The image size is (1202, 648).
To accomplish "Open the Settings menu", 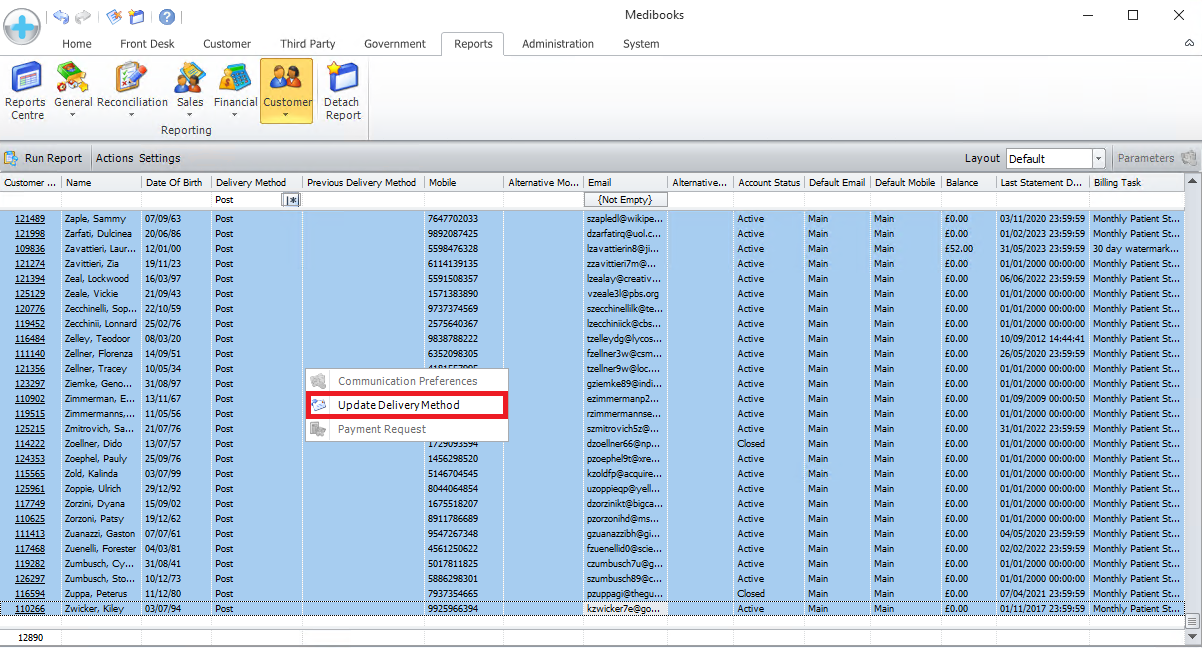I will [160, 158].
